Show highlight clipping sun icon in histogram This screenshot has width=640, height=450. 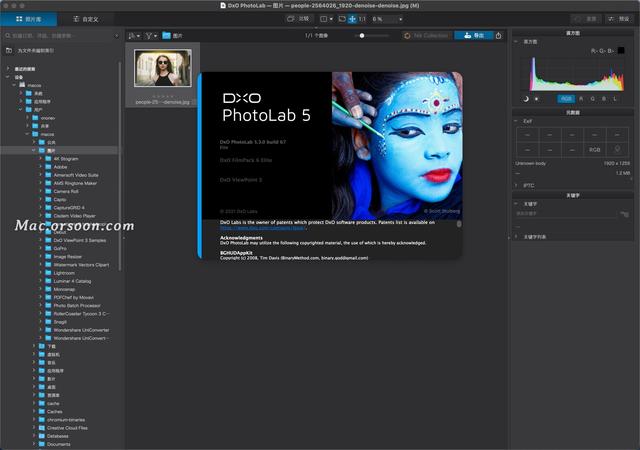click(537, 99)
